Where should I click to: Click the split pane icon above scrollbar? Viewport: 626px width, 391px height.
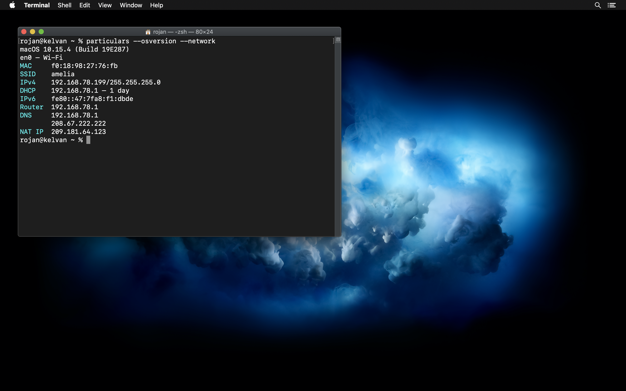pos(338,40)
